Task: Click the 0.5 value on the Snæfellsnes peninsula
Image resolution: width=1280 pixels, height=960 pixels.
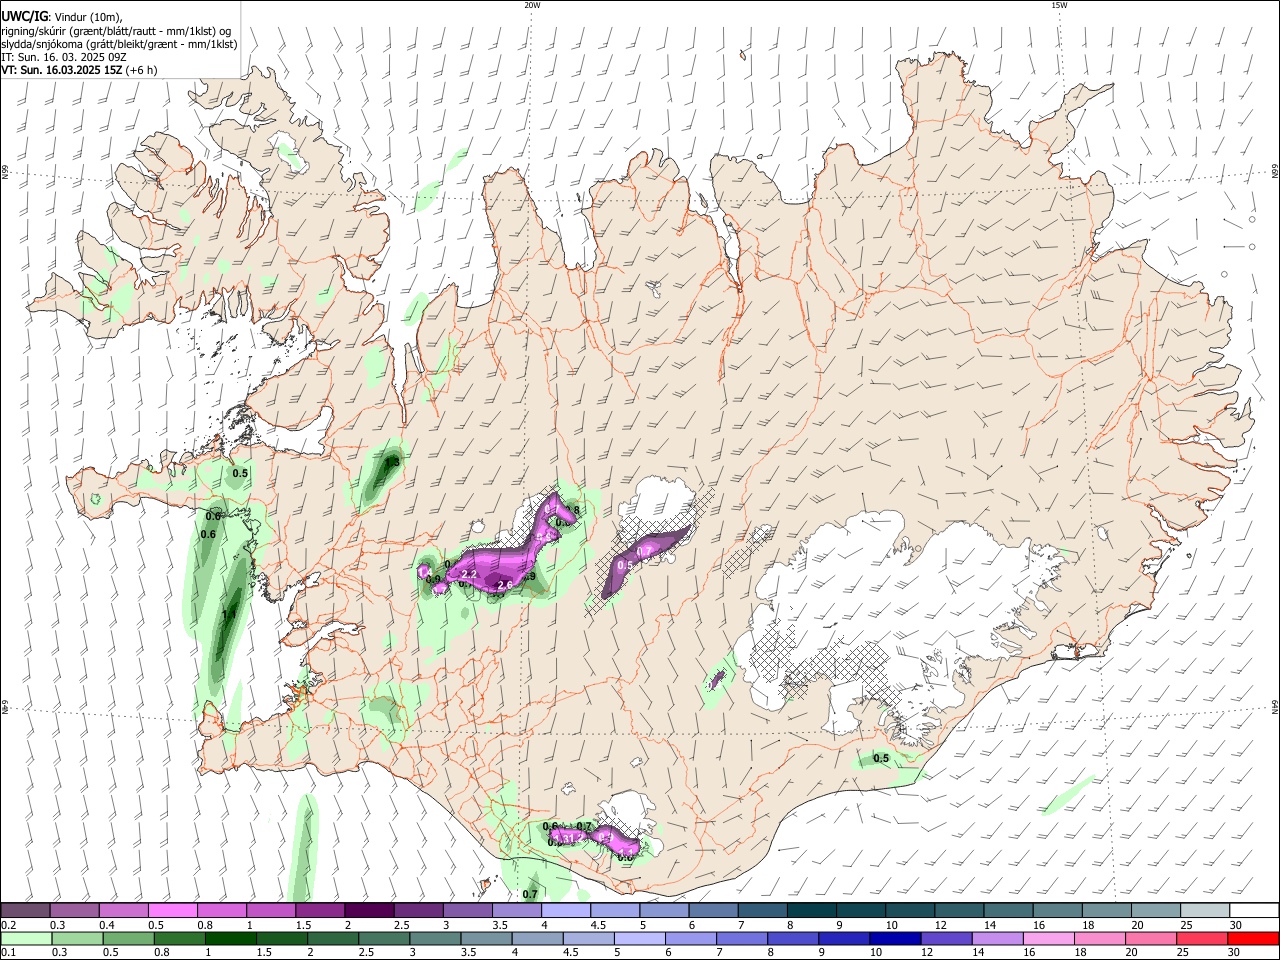Action: coord(240,473)
